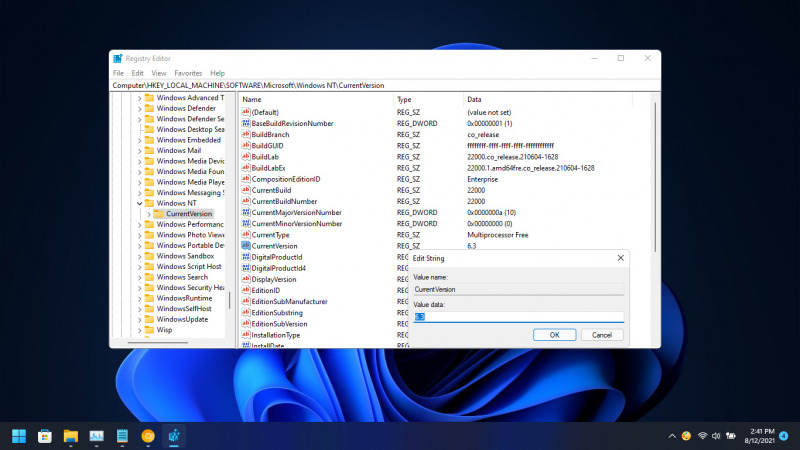The image size is (800, 450).
Task: Open the Windows Start menu
Action: click(x=19, y=436)
